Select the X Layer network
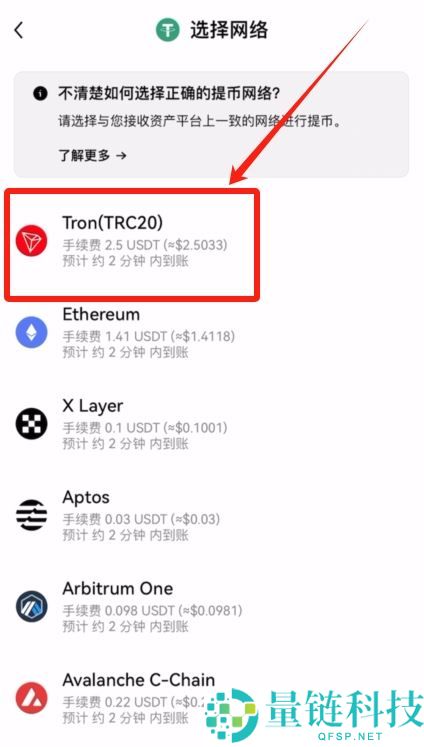This screenshot has width=424, height=747. tap(212, 424)
